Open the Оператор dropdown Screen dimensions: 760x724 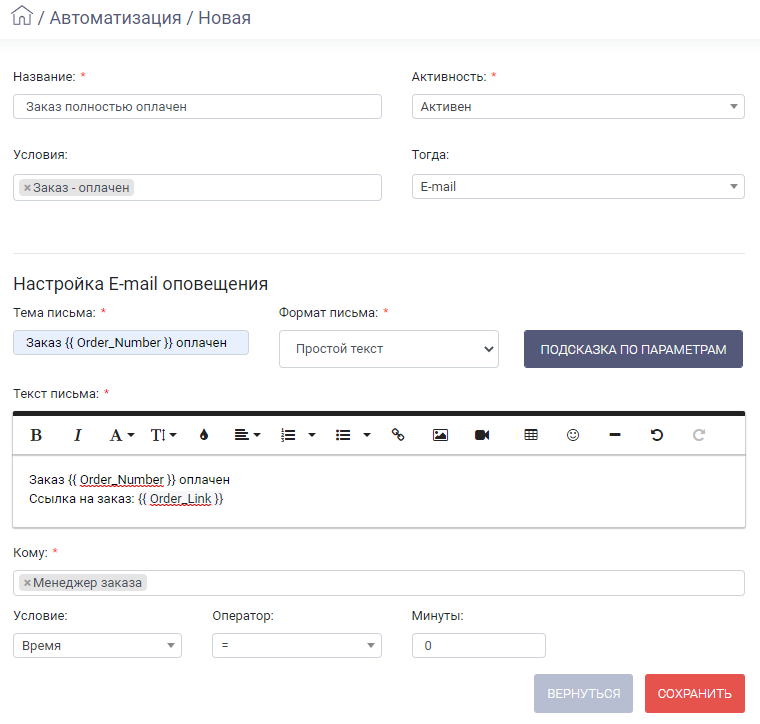pos(297,645)
